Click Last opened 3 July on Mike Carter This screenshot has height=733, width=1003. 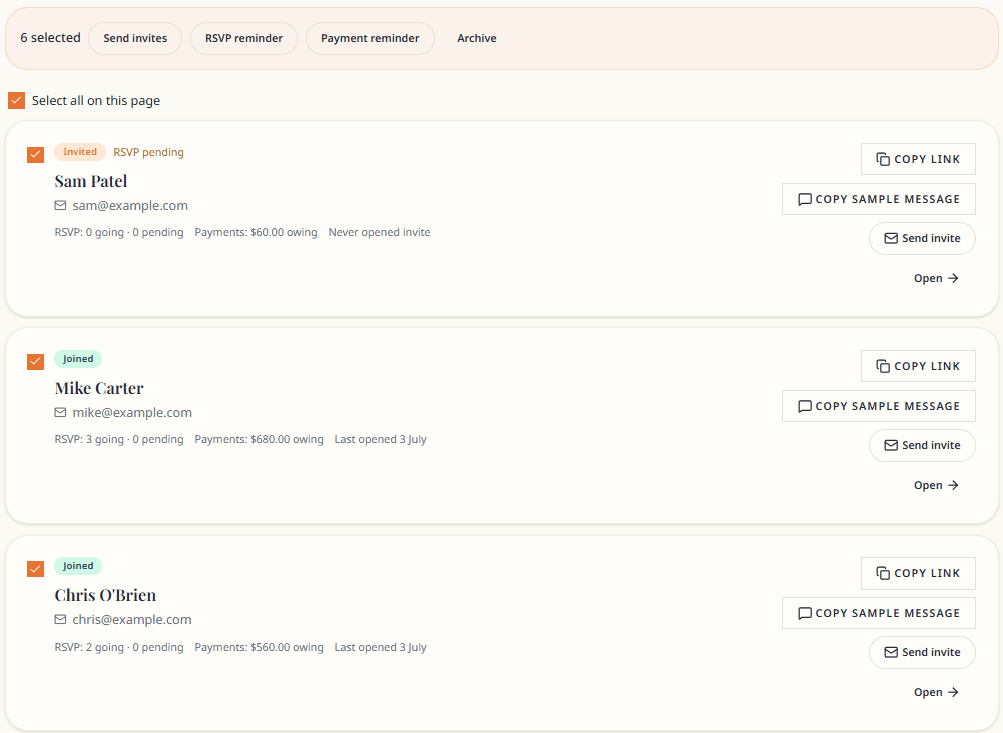click(381, 439)
